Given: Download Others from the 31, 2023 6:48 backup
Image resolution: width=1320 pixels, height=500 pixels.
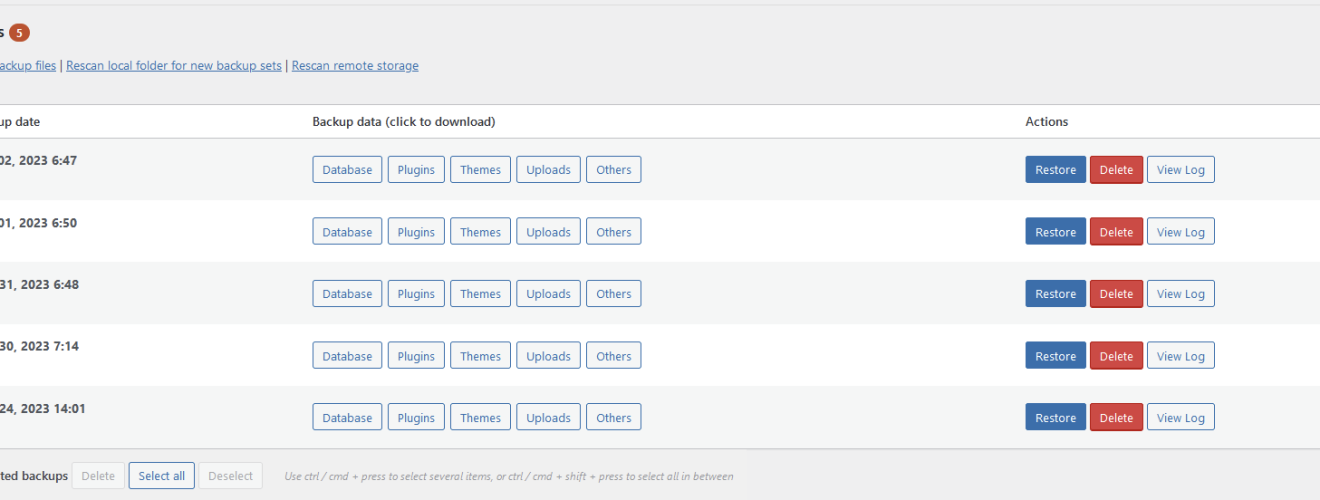Looking at the screenshot, I should [613, 294].
